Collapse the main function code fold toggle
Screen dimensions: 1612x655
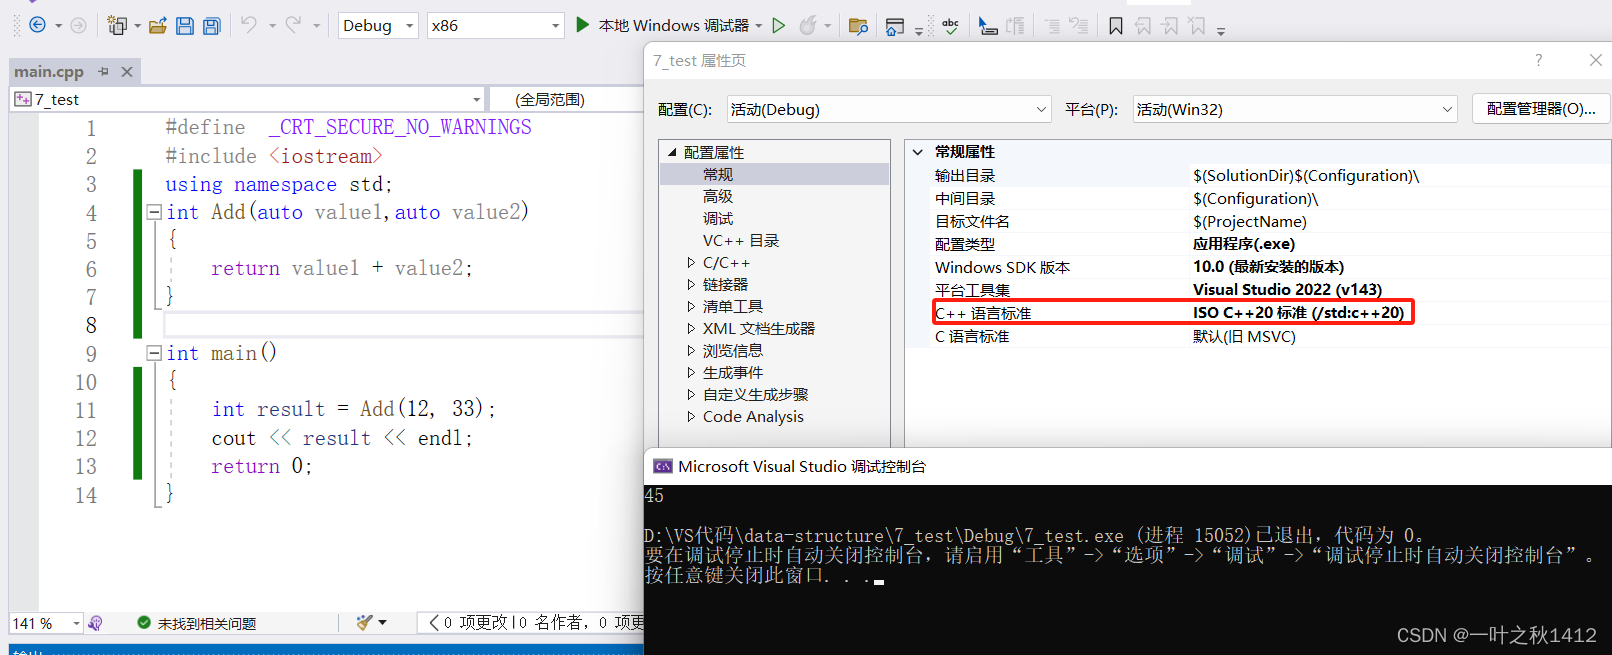point(154,353)
